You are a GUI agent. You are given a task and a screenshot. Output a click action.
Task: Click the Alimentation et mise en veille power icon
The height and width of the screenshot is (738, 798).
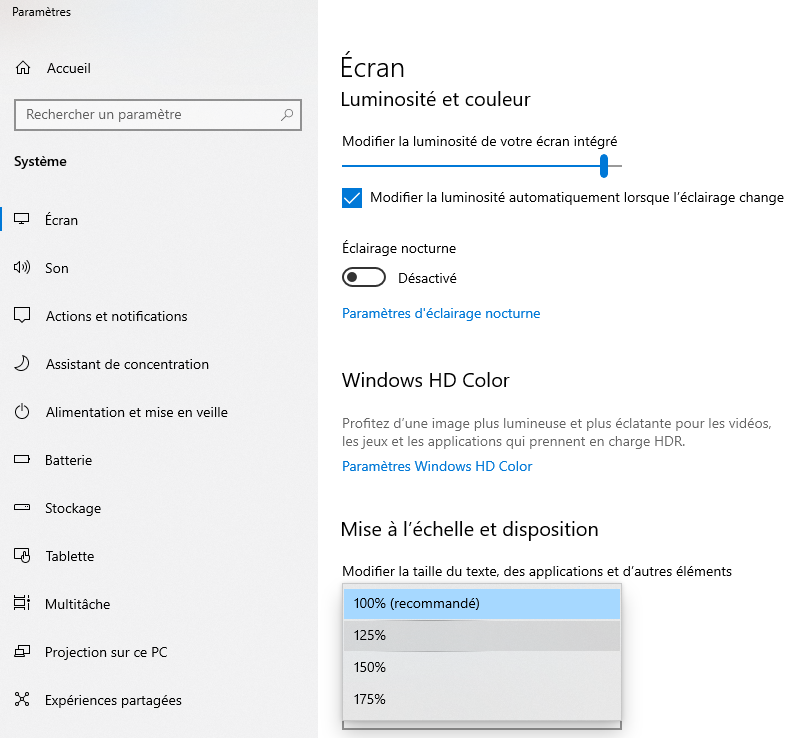pyautogui.click(x=22, y=412)
